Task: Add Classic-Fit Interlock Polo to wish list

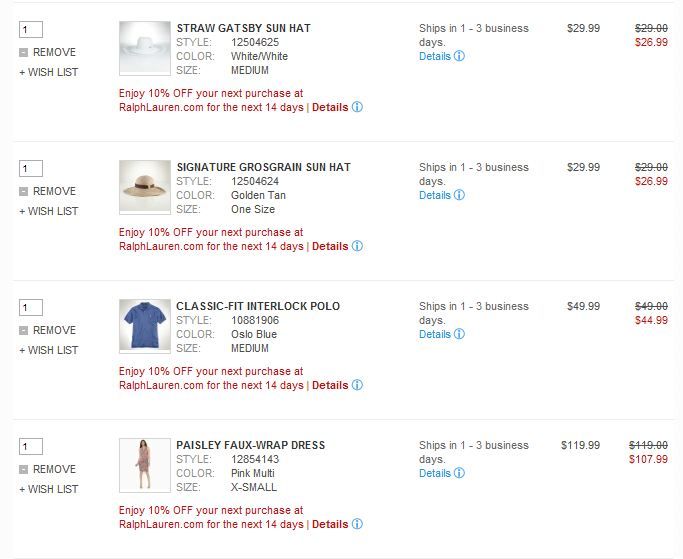Action: click(x=48, y=350)
